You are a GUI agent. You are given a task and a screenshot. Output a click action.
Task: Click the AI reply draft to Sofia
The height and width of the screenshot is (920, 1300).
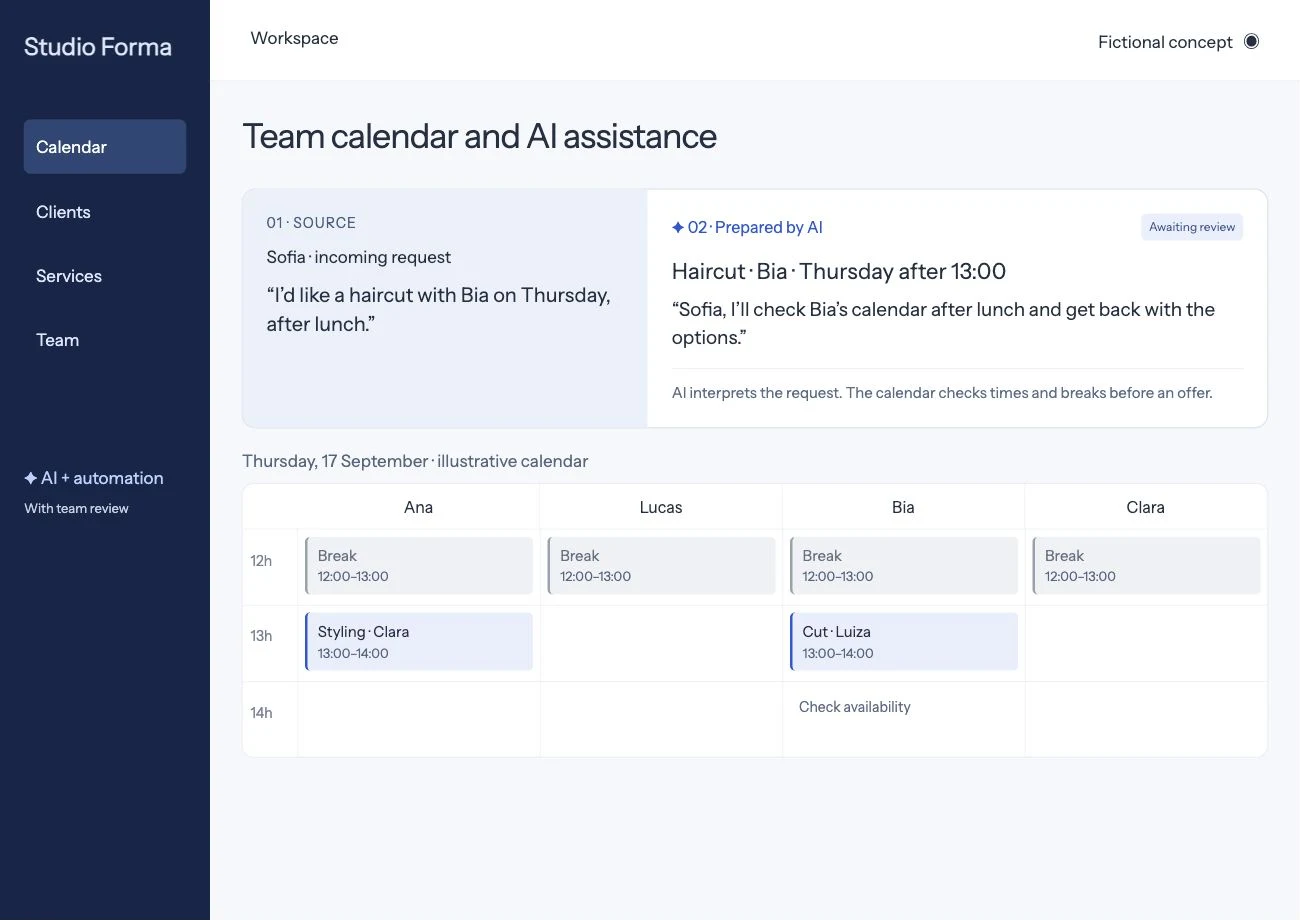pyautogui.click(x=943, y=323)
